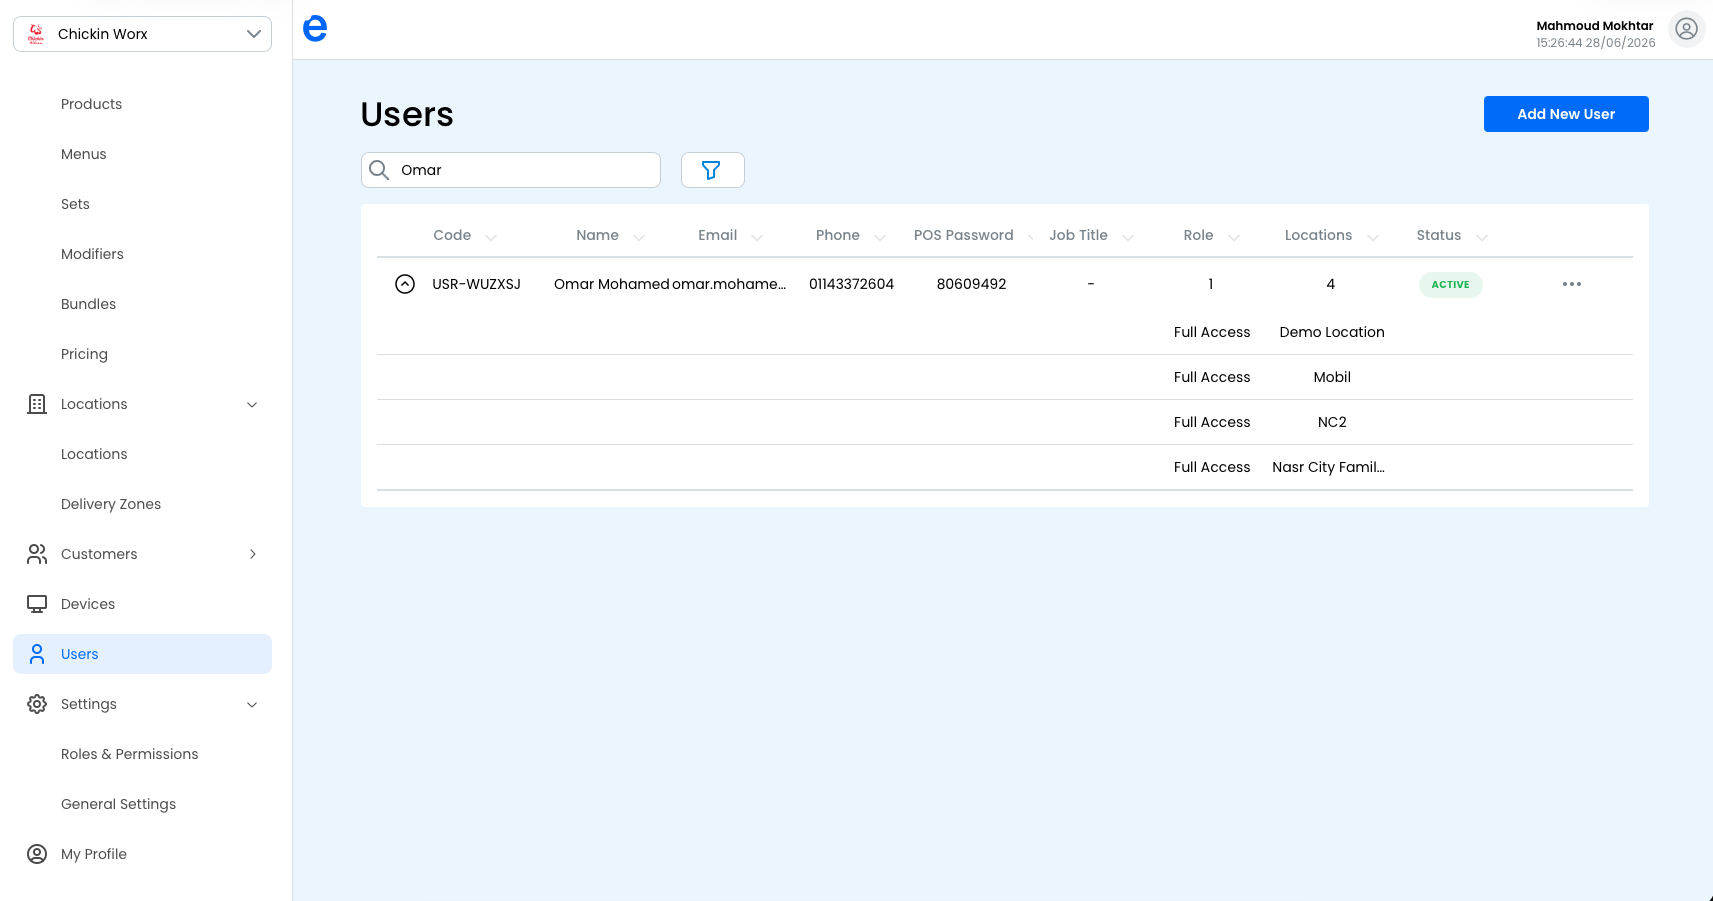Image resolution: width=1713 pixels, height=901 pixels.
Task: Click the My Profile avatar icon
Action: 37,854
